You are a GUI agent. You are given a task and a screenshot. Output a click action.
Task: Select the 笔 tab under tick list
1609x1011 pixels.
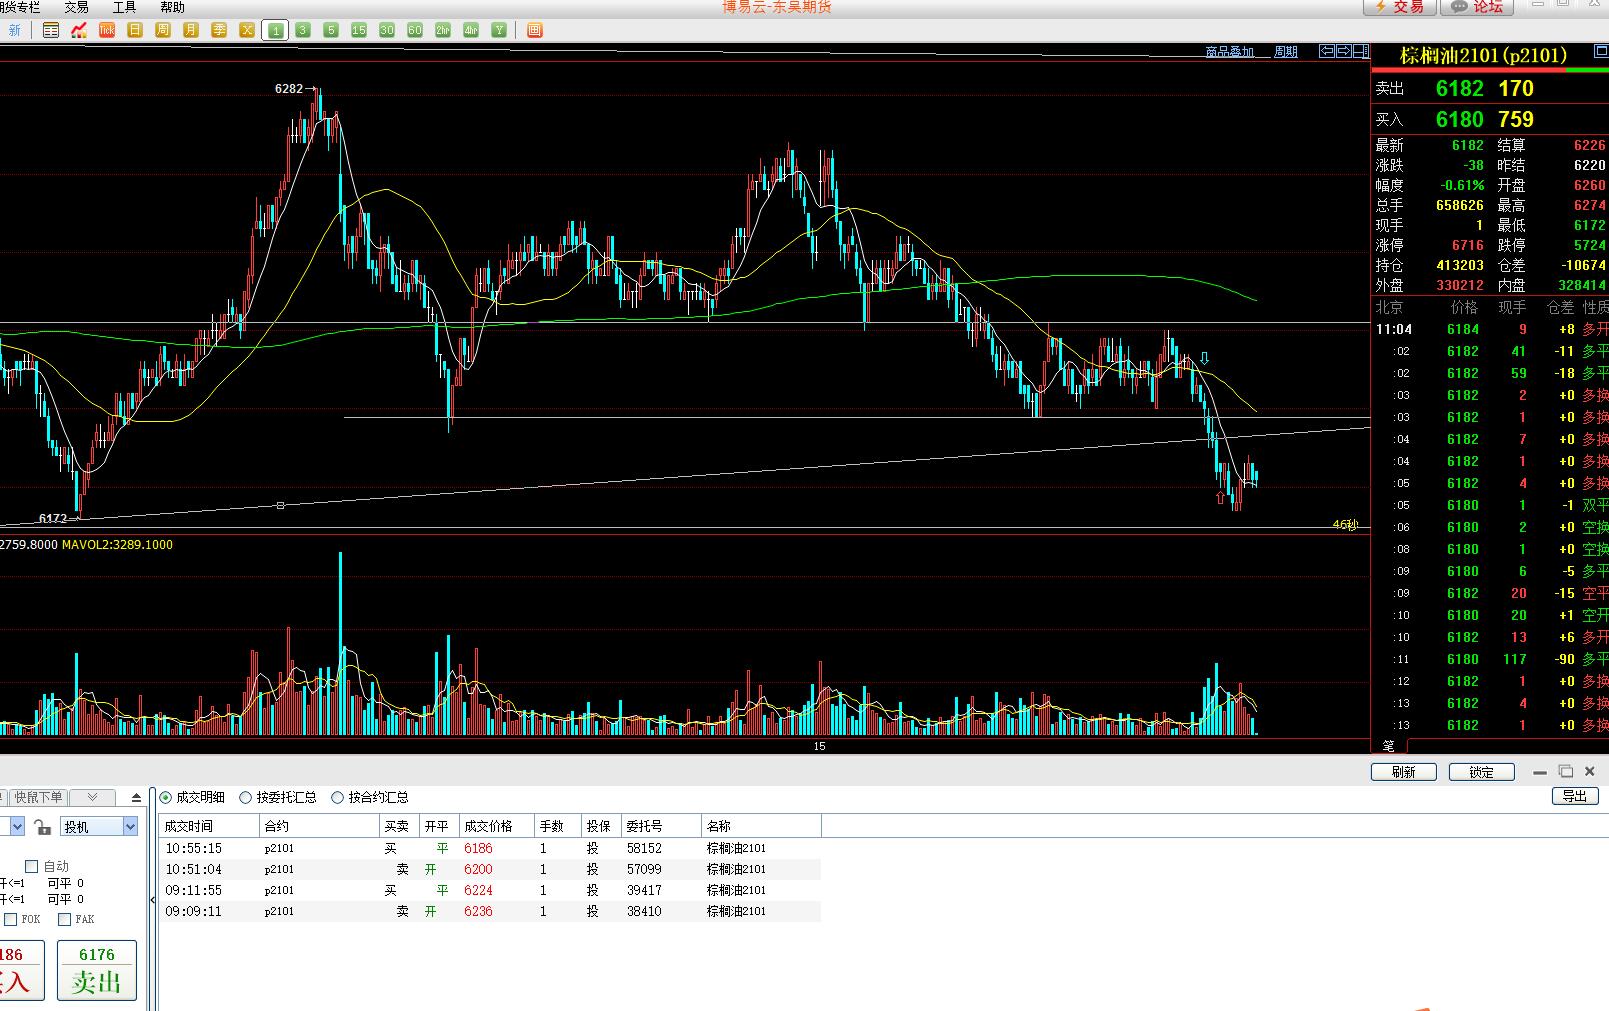[x=1389, y=745]
